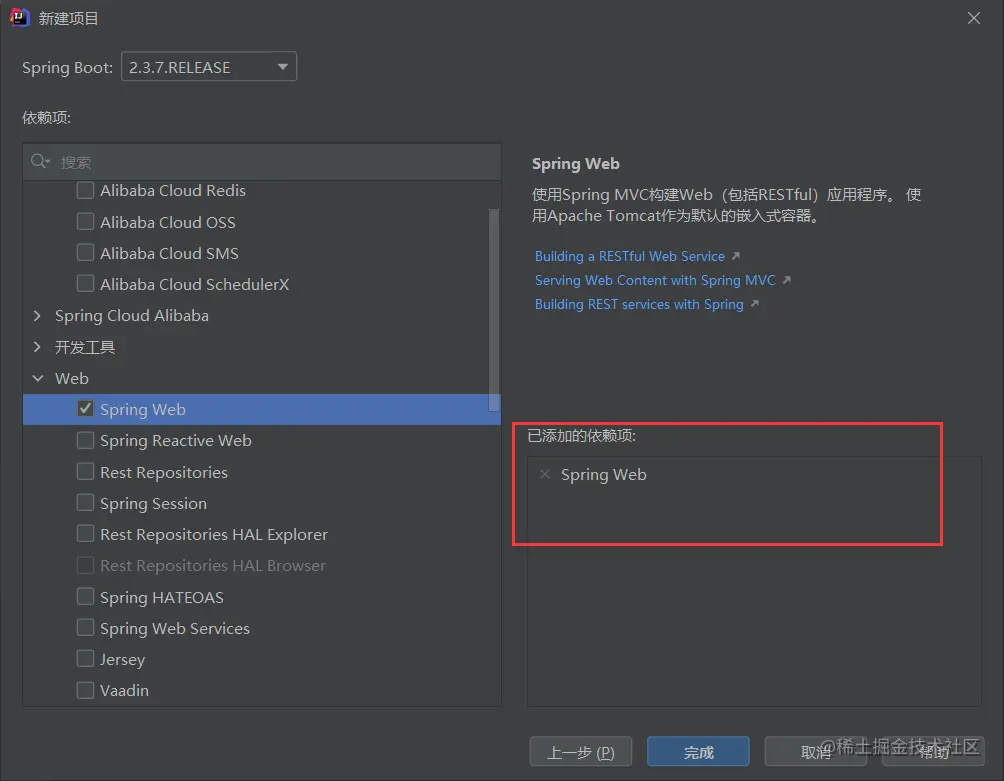The width and height of the screenshot is (1004, 781).
Task: Open the Spring Boot version dropdown
Action: click(209, 67)
